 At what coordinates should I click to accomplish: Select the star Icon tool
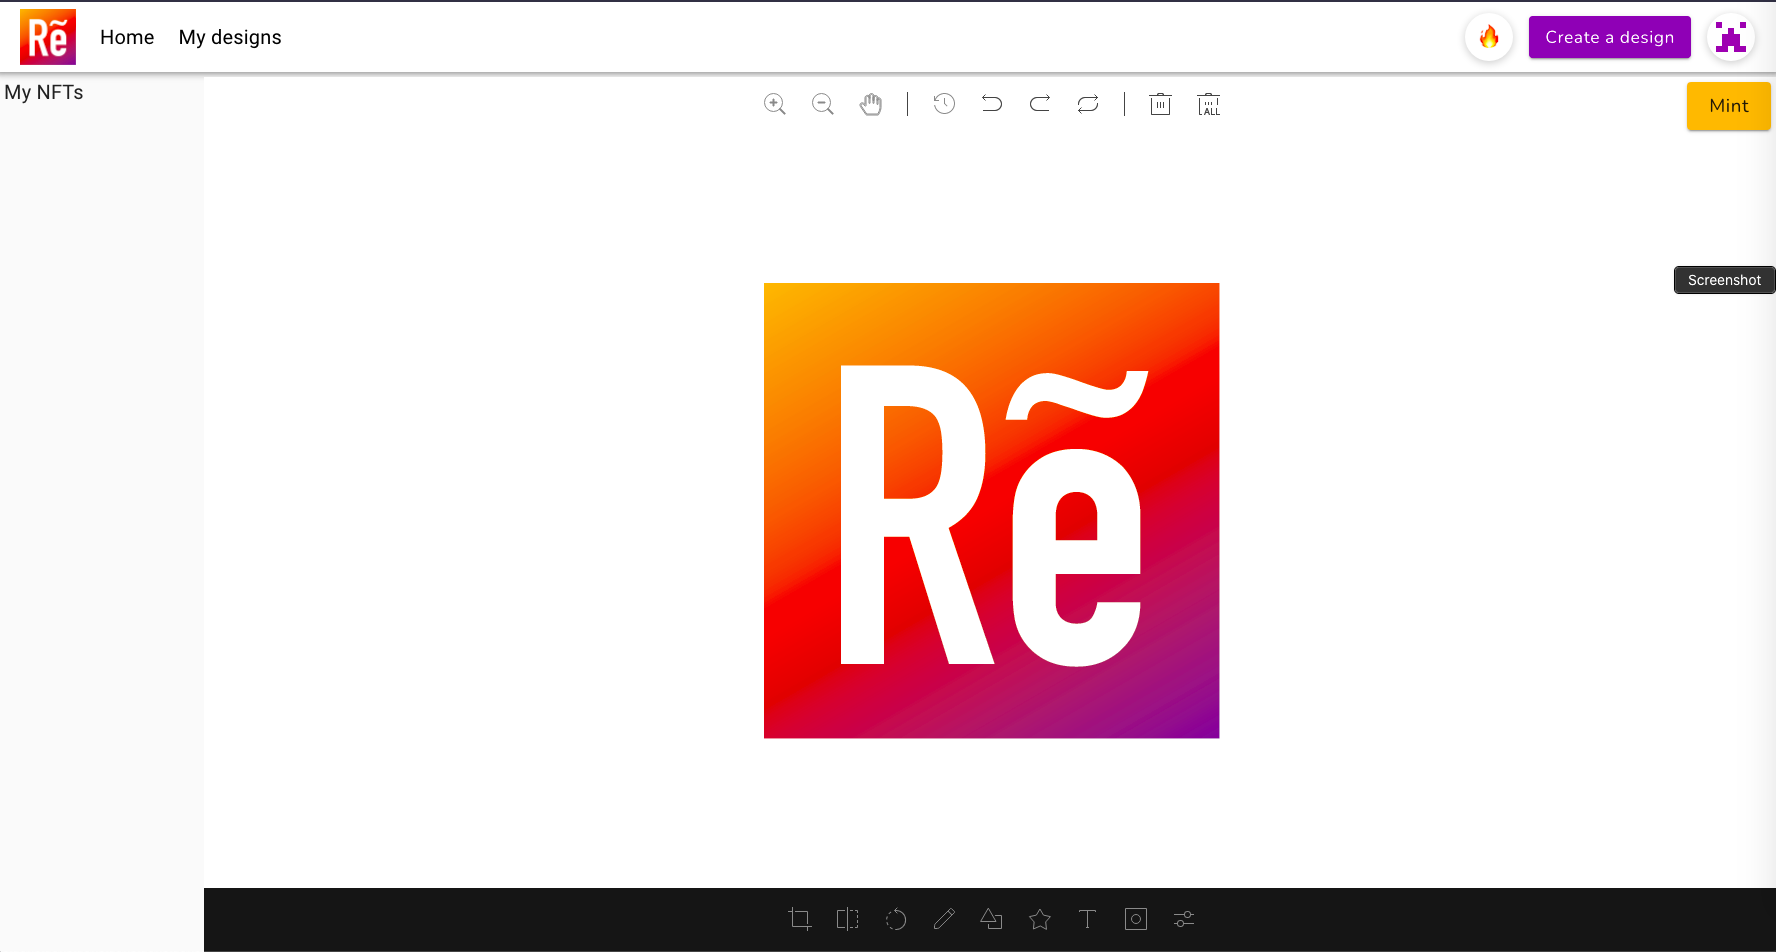point(1040,919)
